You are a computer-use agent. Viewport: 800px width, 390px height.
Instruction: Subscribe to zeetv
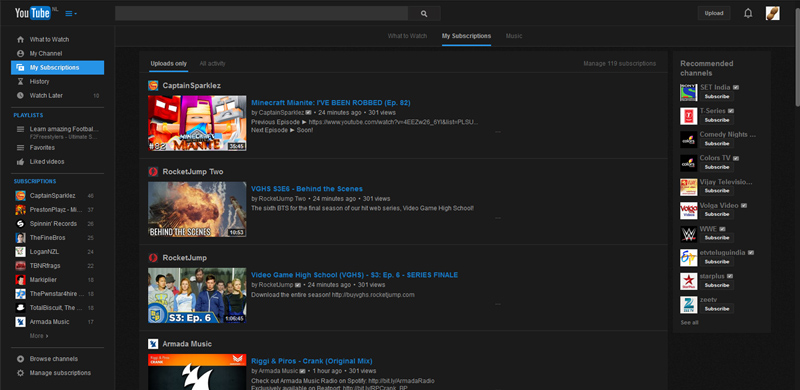[717, 309]
